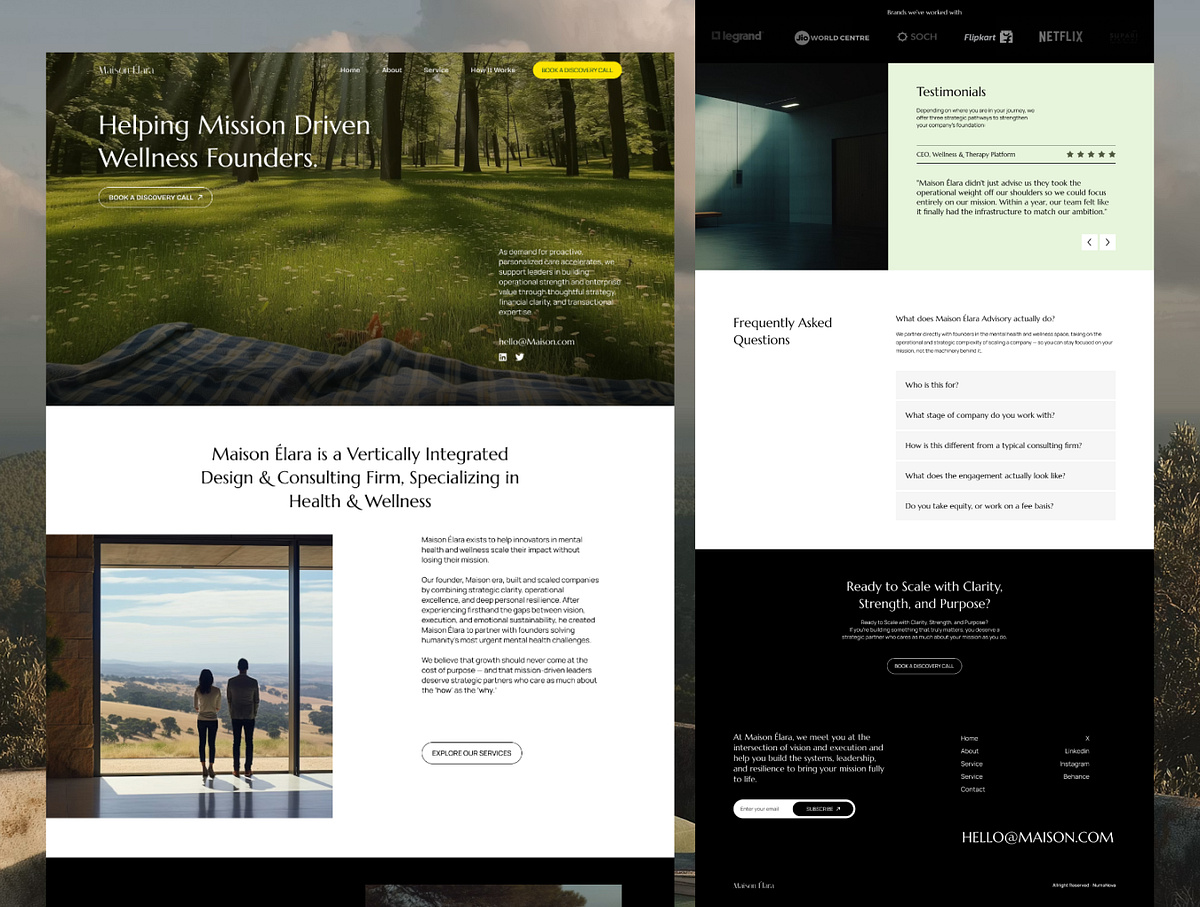The width and height of the screenshot is (1200, 907).
Task: Open the LinkedIn icon in the hero section
Action: point(503,357)
